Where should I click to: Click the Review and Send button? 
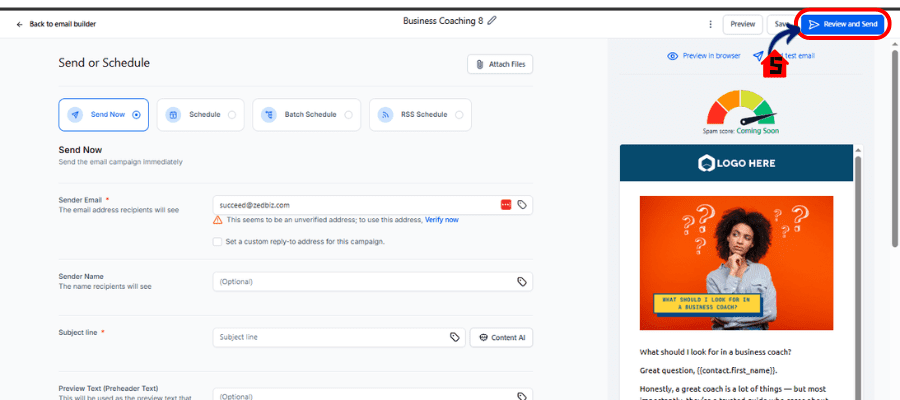point(842,24)
